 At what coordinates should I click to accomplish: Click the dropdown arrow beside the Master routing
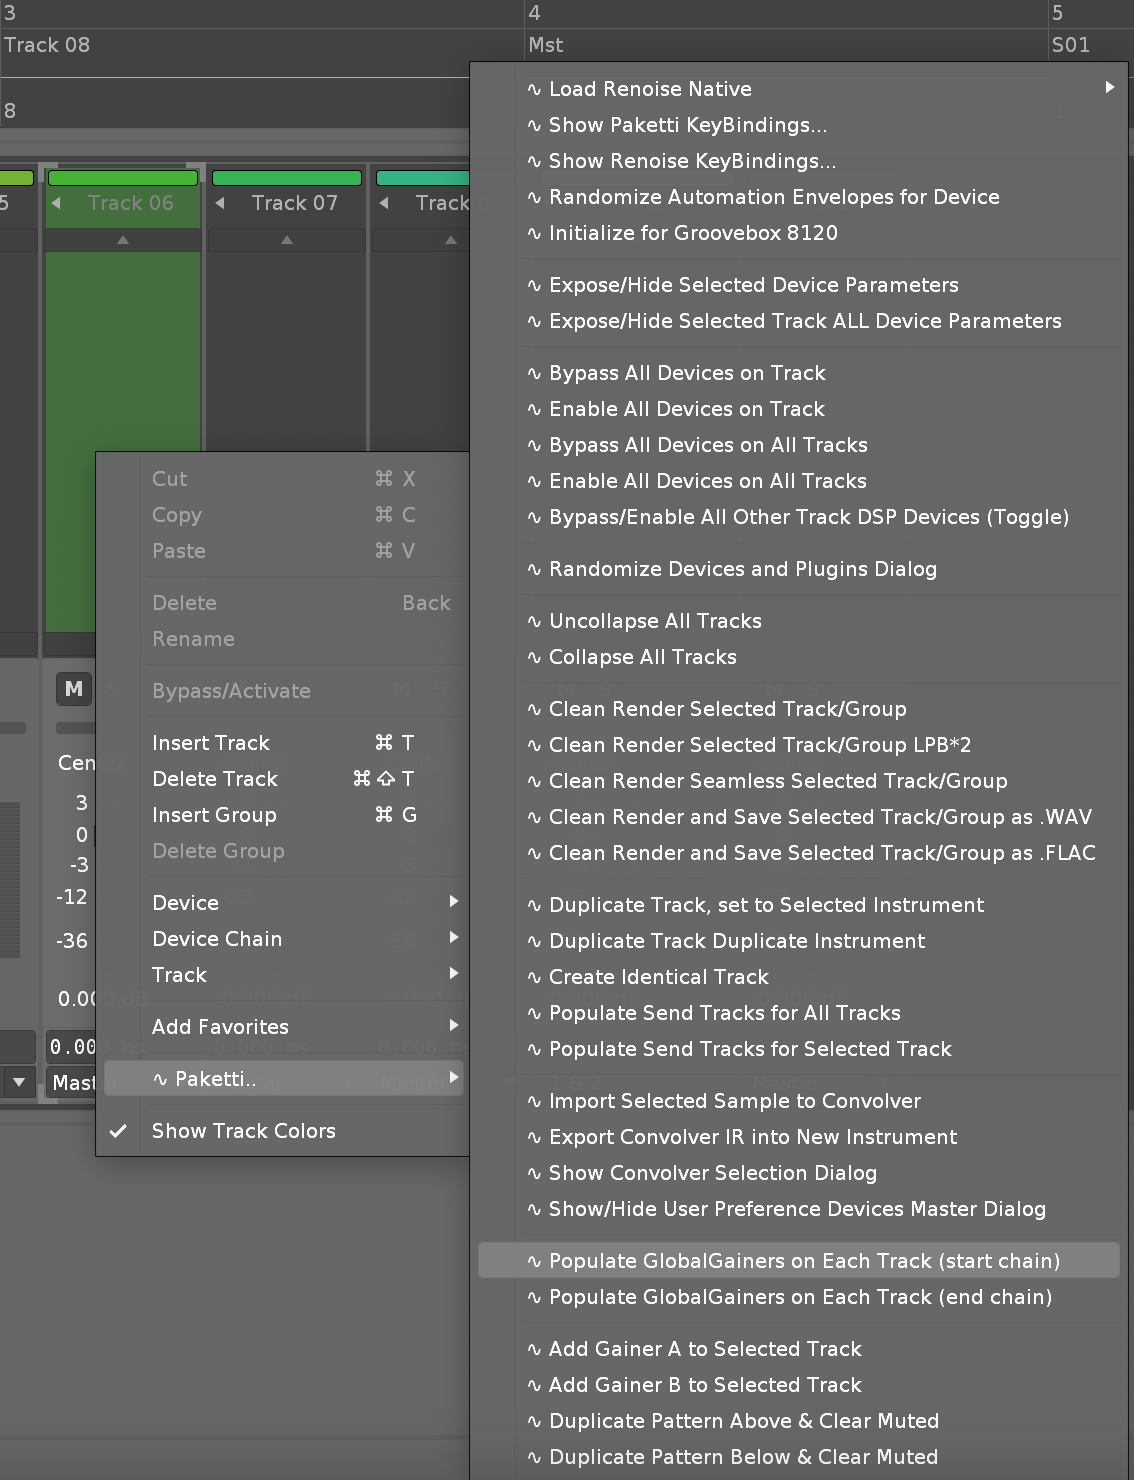19,1082
